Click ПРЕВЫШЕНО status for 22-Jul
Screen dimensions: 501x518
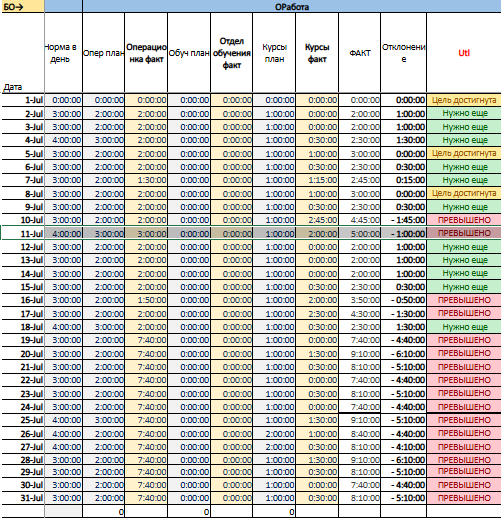tap(464, 380)
